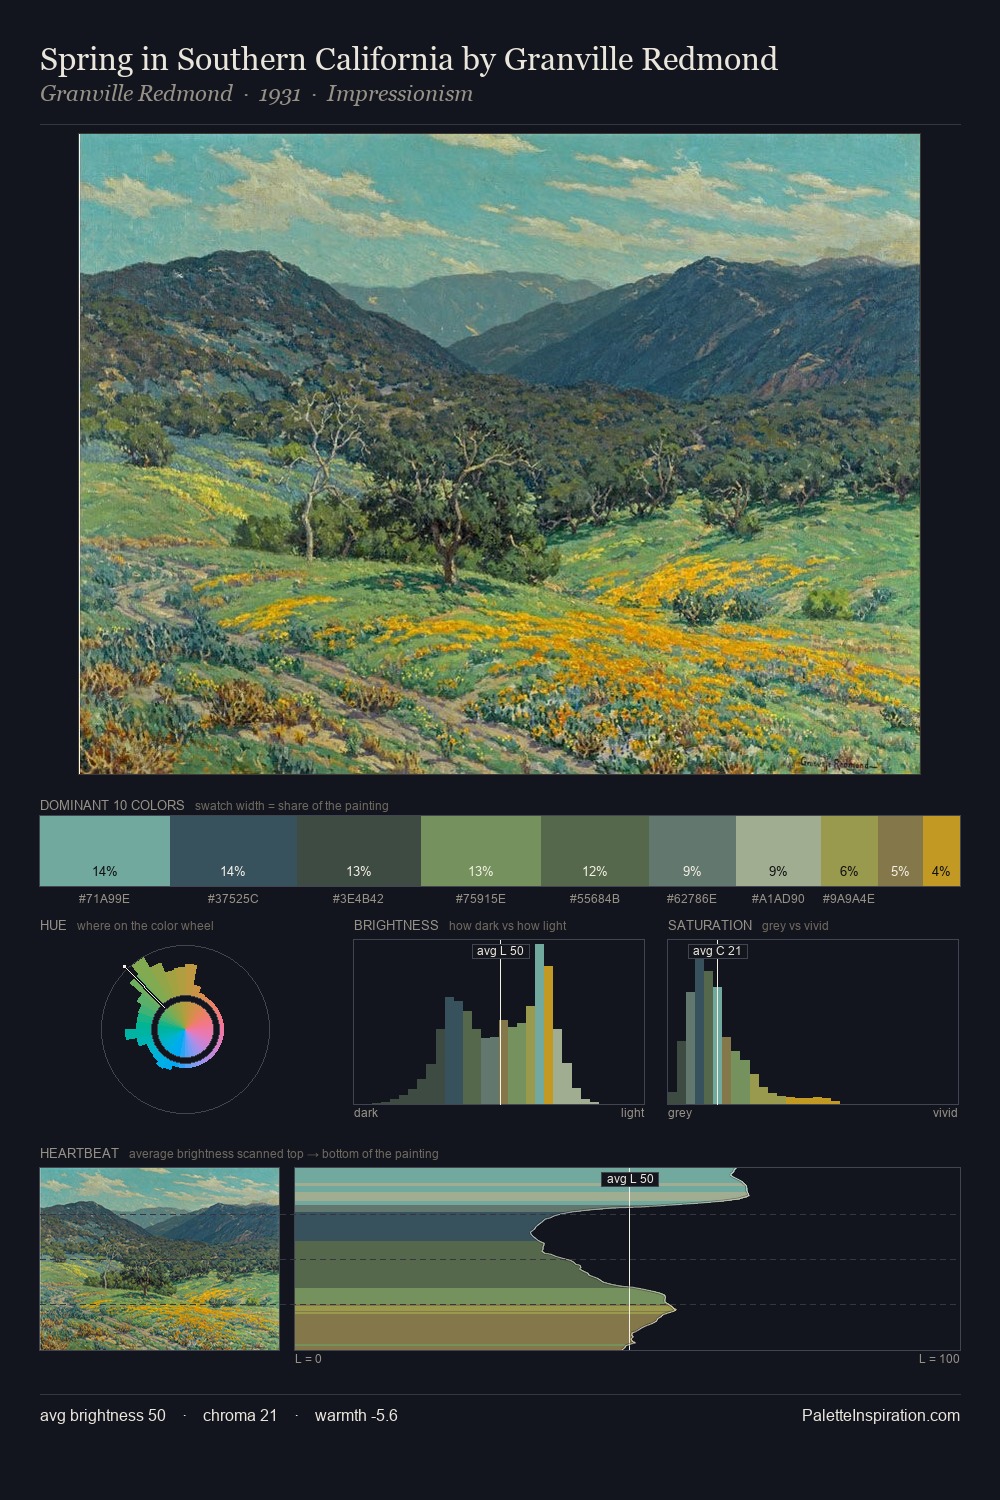Click the hue color wheel chart
Viewport: 1000px width, 1500px height.
coord(185,1029)
